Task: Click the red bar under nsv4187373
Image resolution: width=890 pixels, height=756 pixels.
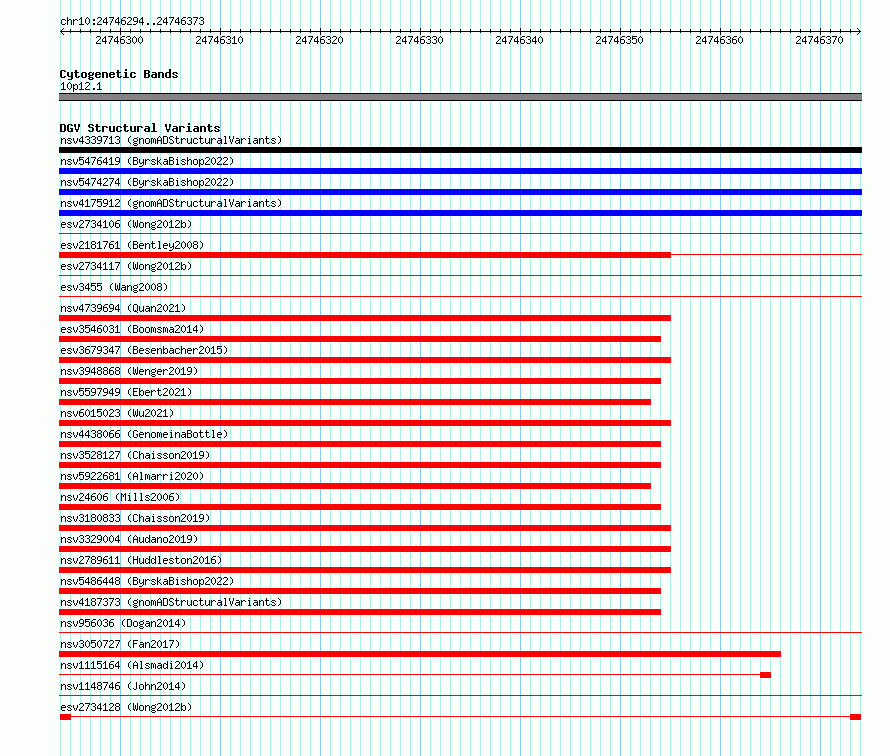Action: (360, 612)
